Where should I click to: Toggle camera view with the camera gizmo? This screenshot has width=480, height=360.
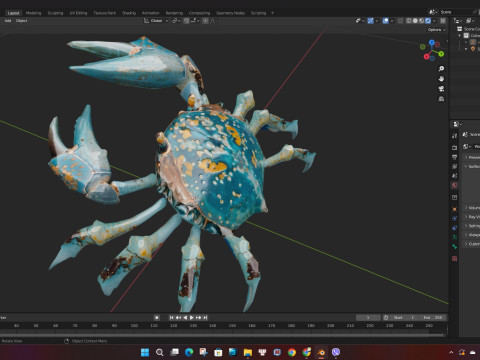click(441, 89)
